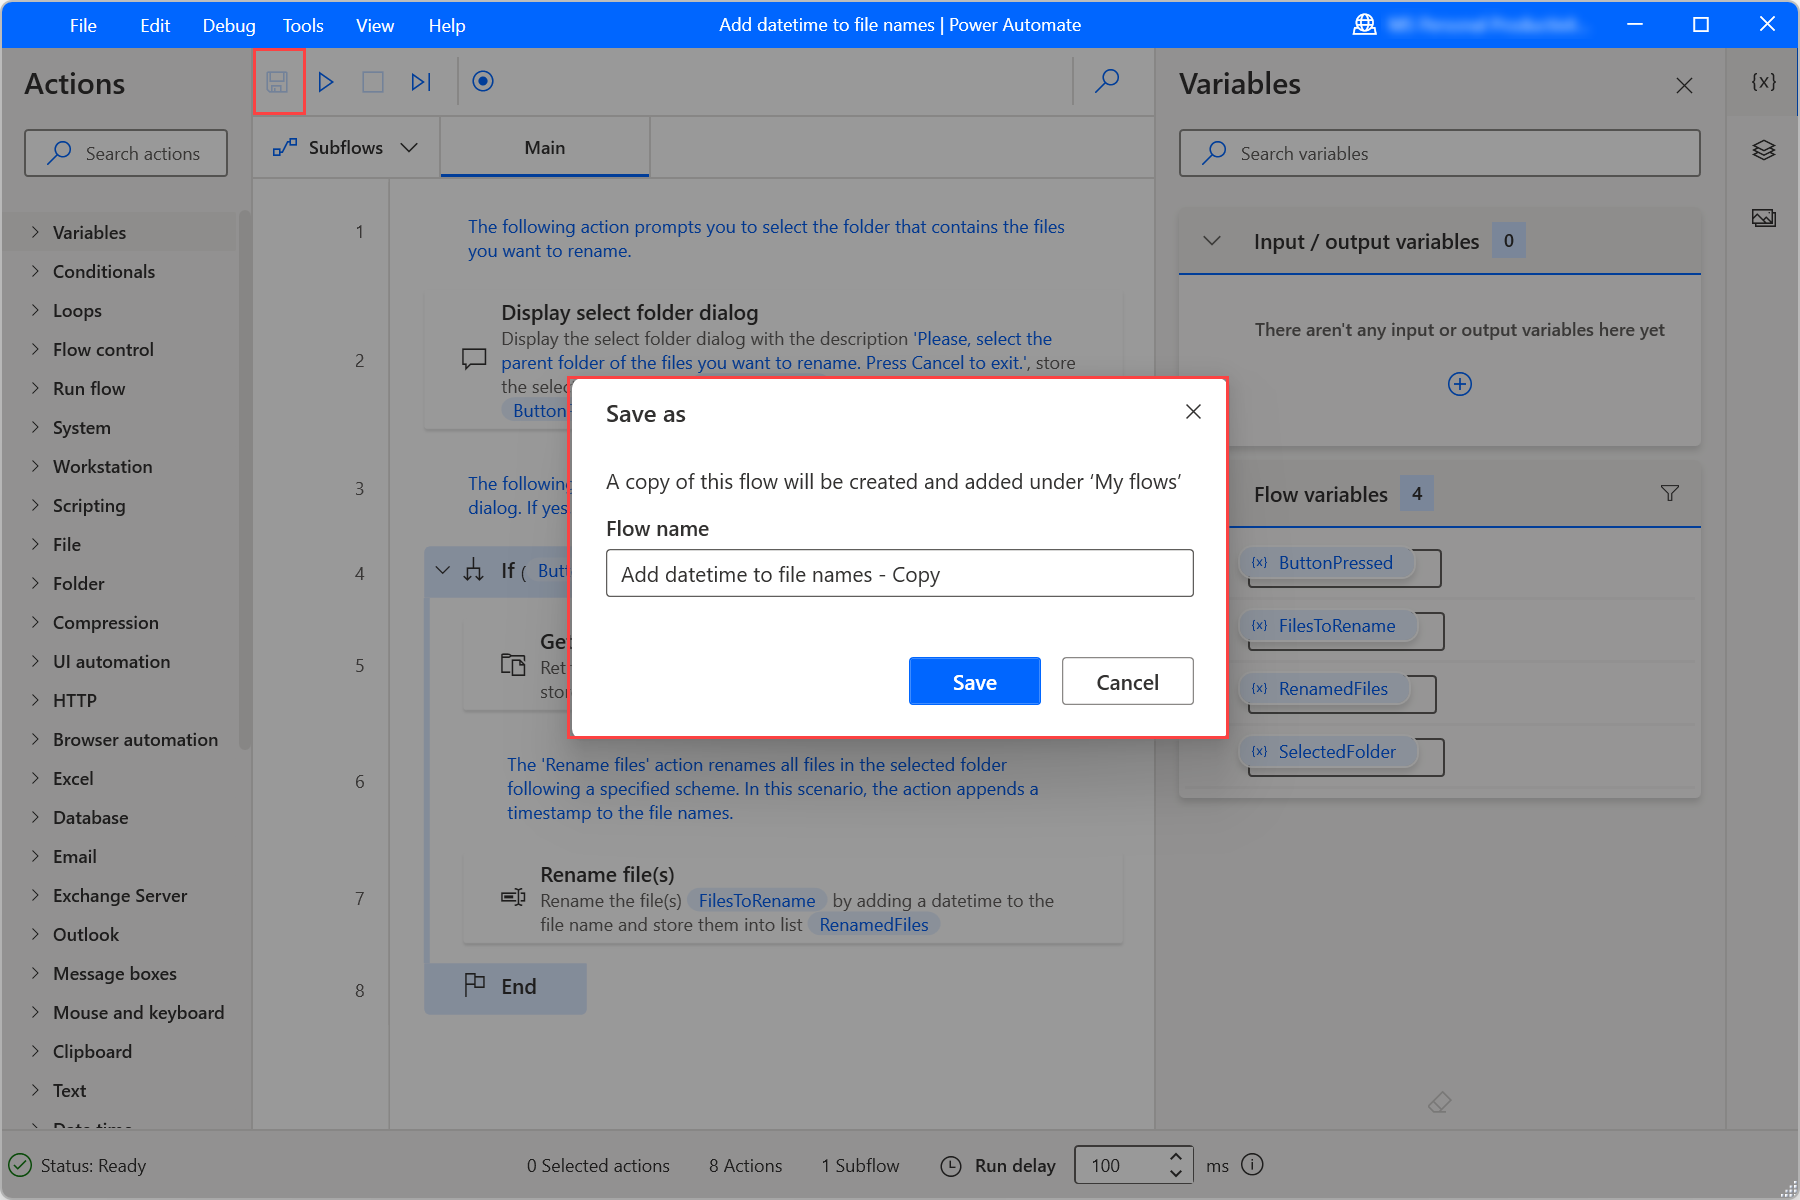Cancel the Save as dialog

click(1127, 681)
